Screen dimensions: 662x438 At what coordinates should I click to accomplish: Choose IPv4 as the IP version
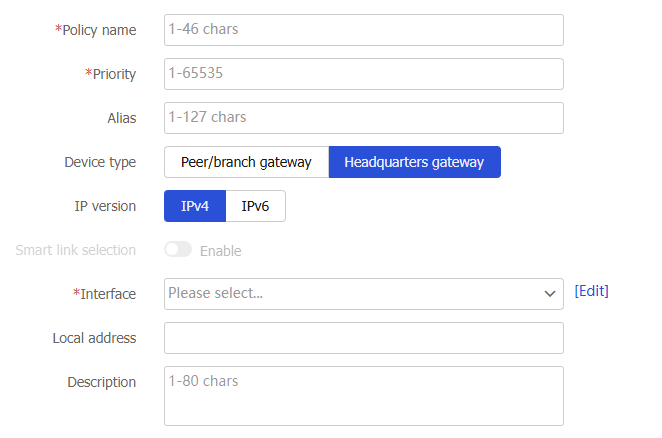point(194,206)
